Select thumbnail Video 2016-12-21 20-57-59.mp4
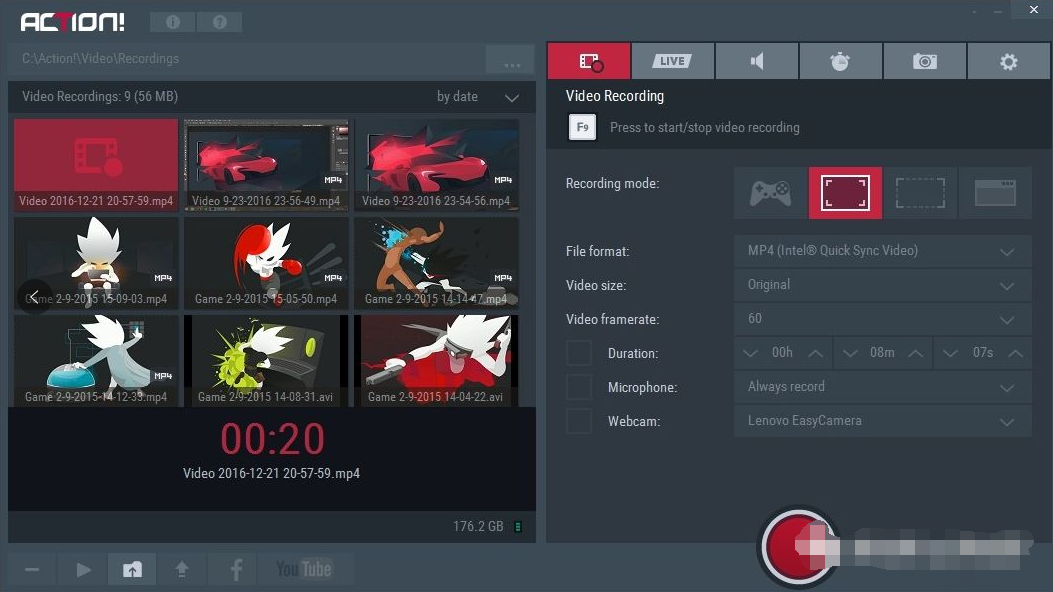Viewport: 1053px width, 592px height. [96, 165]
